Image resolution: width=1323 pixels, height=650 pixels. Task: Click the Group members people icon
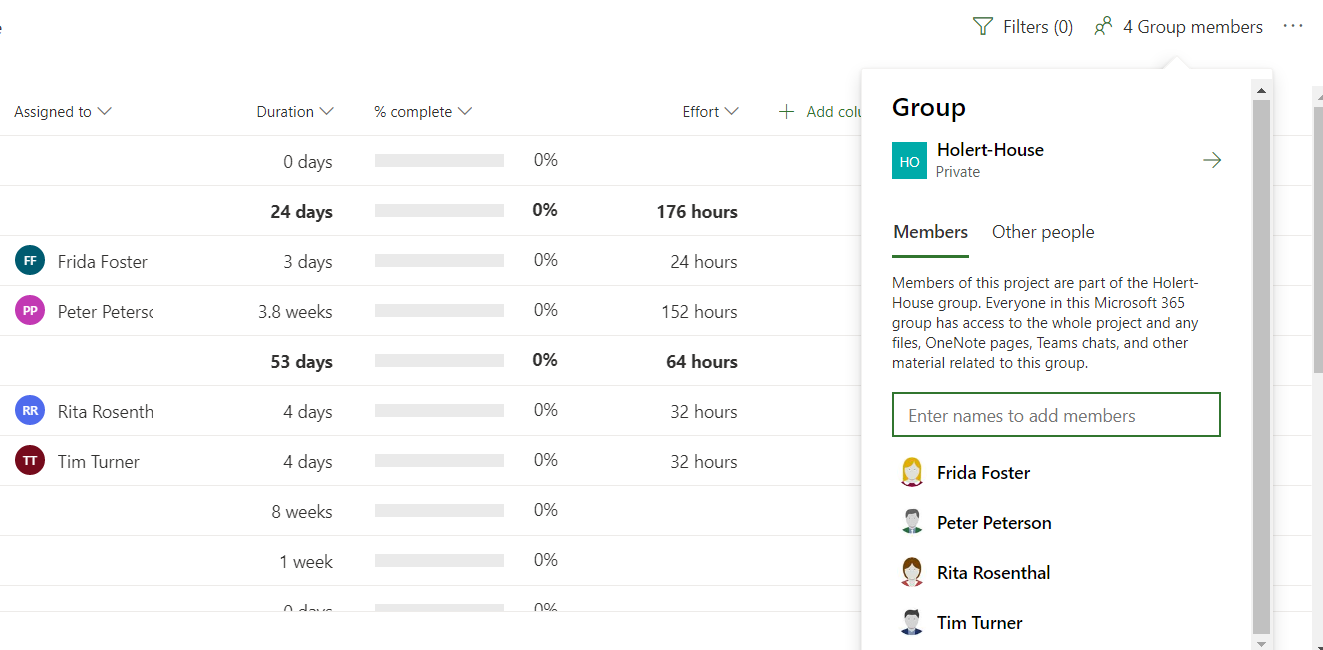pos(1103,27)
